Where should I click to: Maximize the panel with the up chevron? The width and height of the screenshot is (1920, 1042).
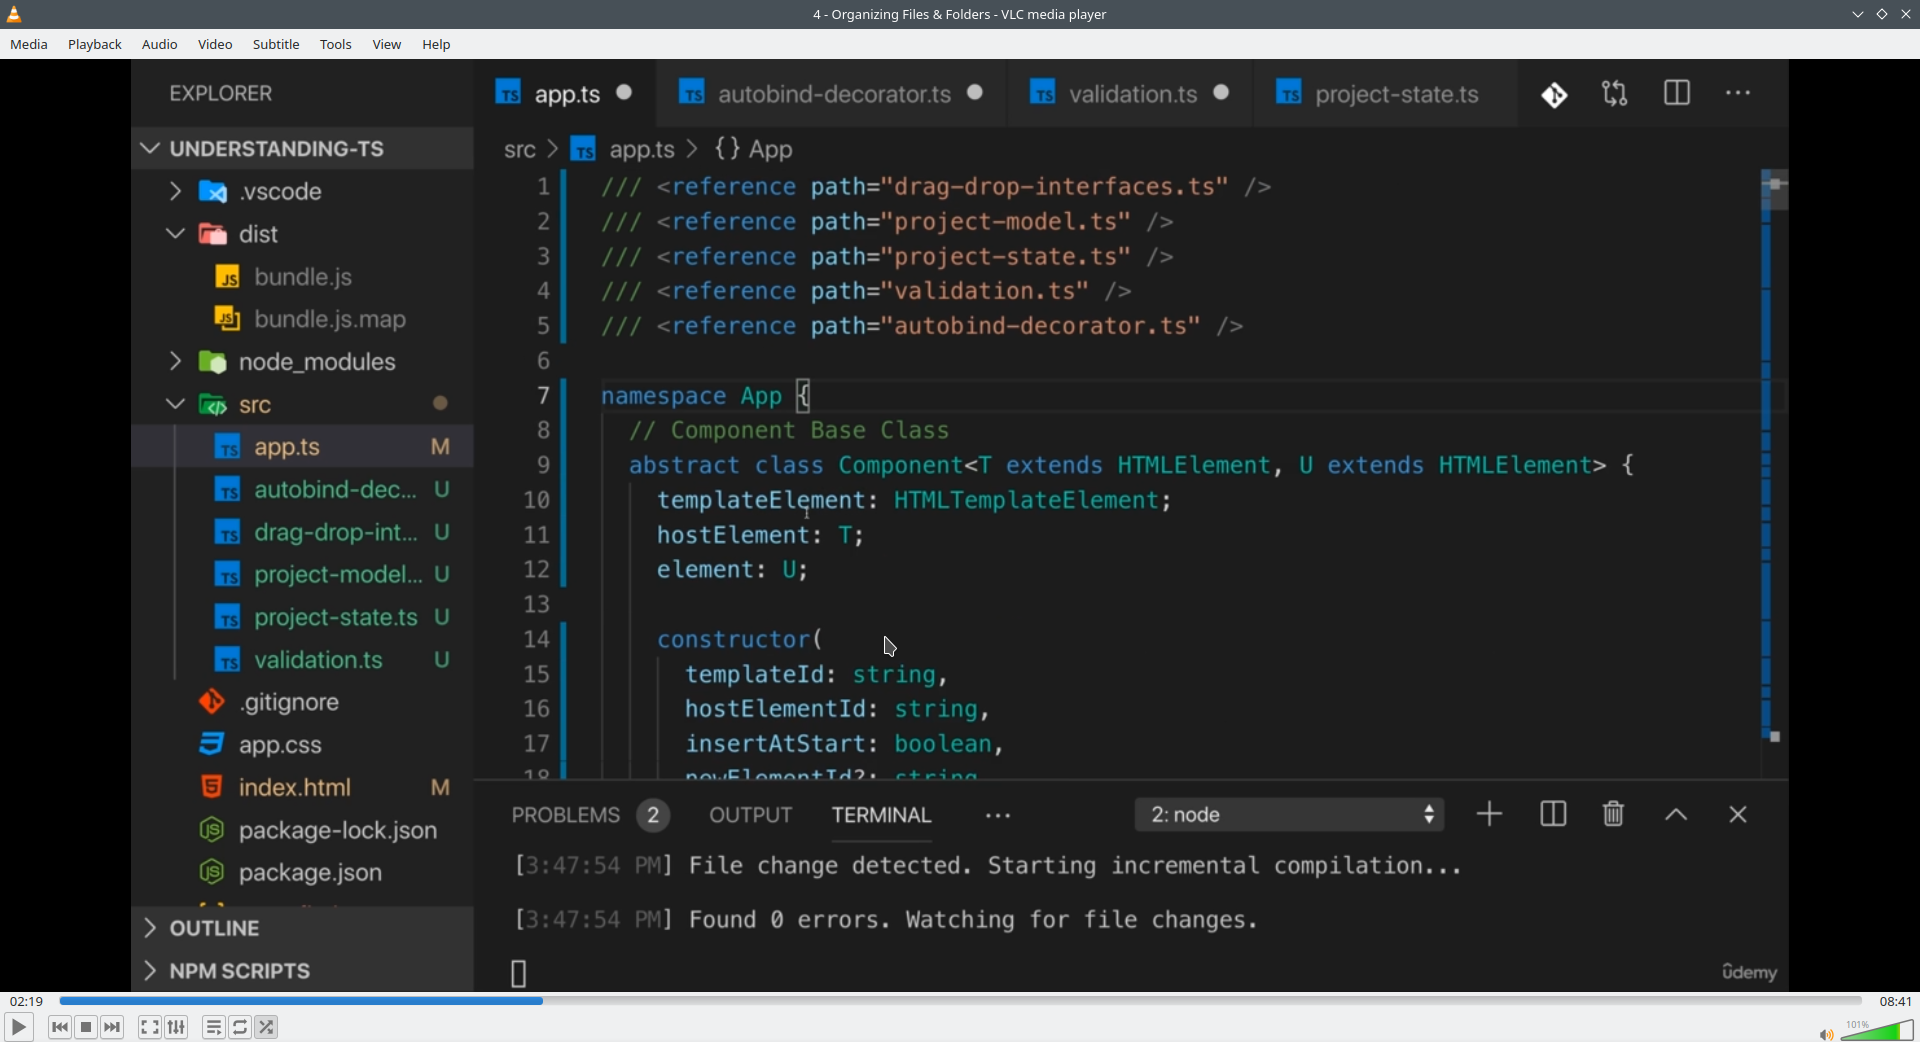pyautogui.click(x=1677, y=816)
